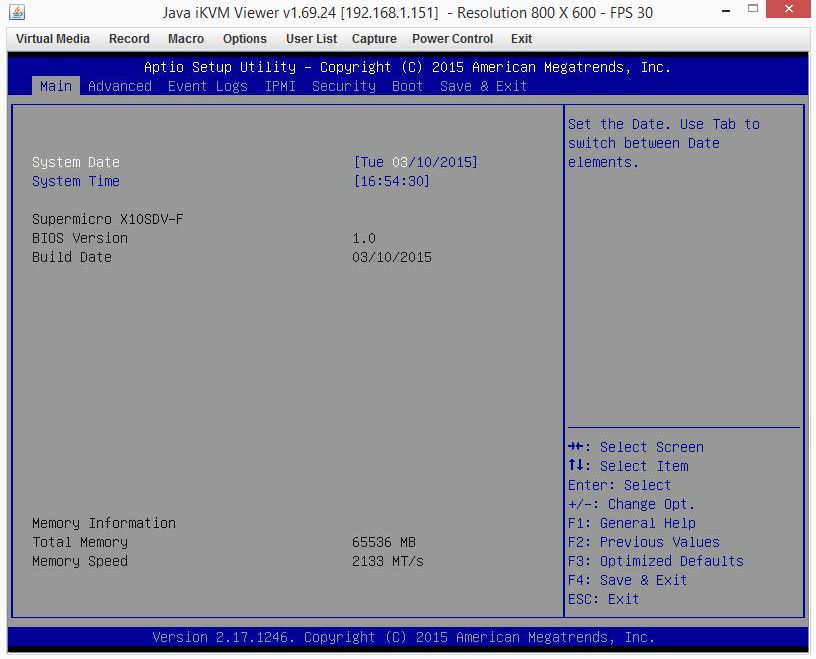
Task: Open the Macro menu
Action: [186, 39]
